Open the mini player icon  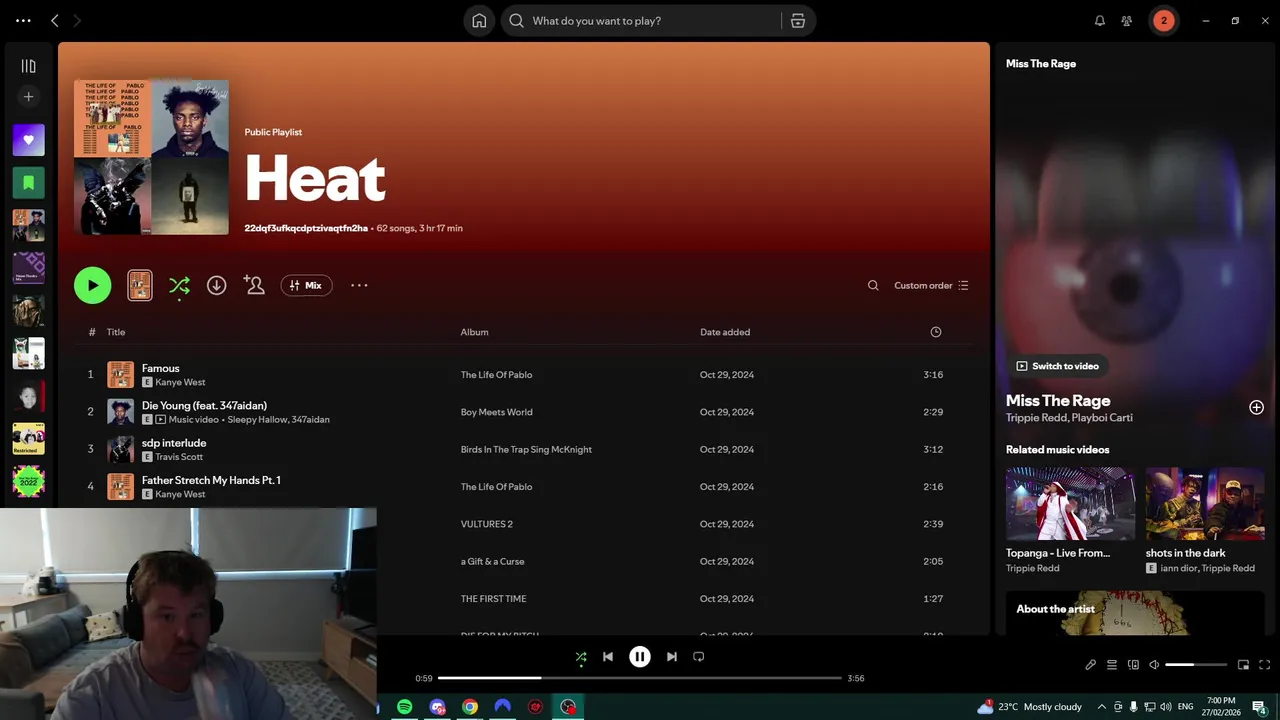(x=1244, y=665)
